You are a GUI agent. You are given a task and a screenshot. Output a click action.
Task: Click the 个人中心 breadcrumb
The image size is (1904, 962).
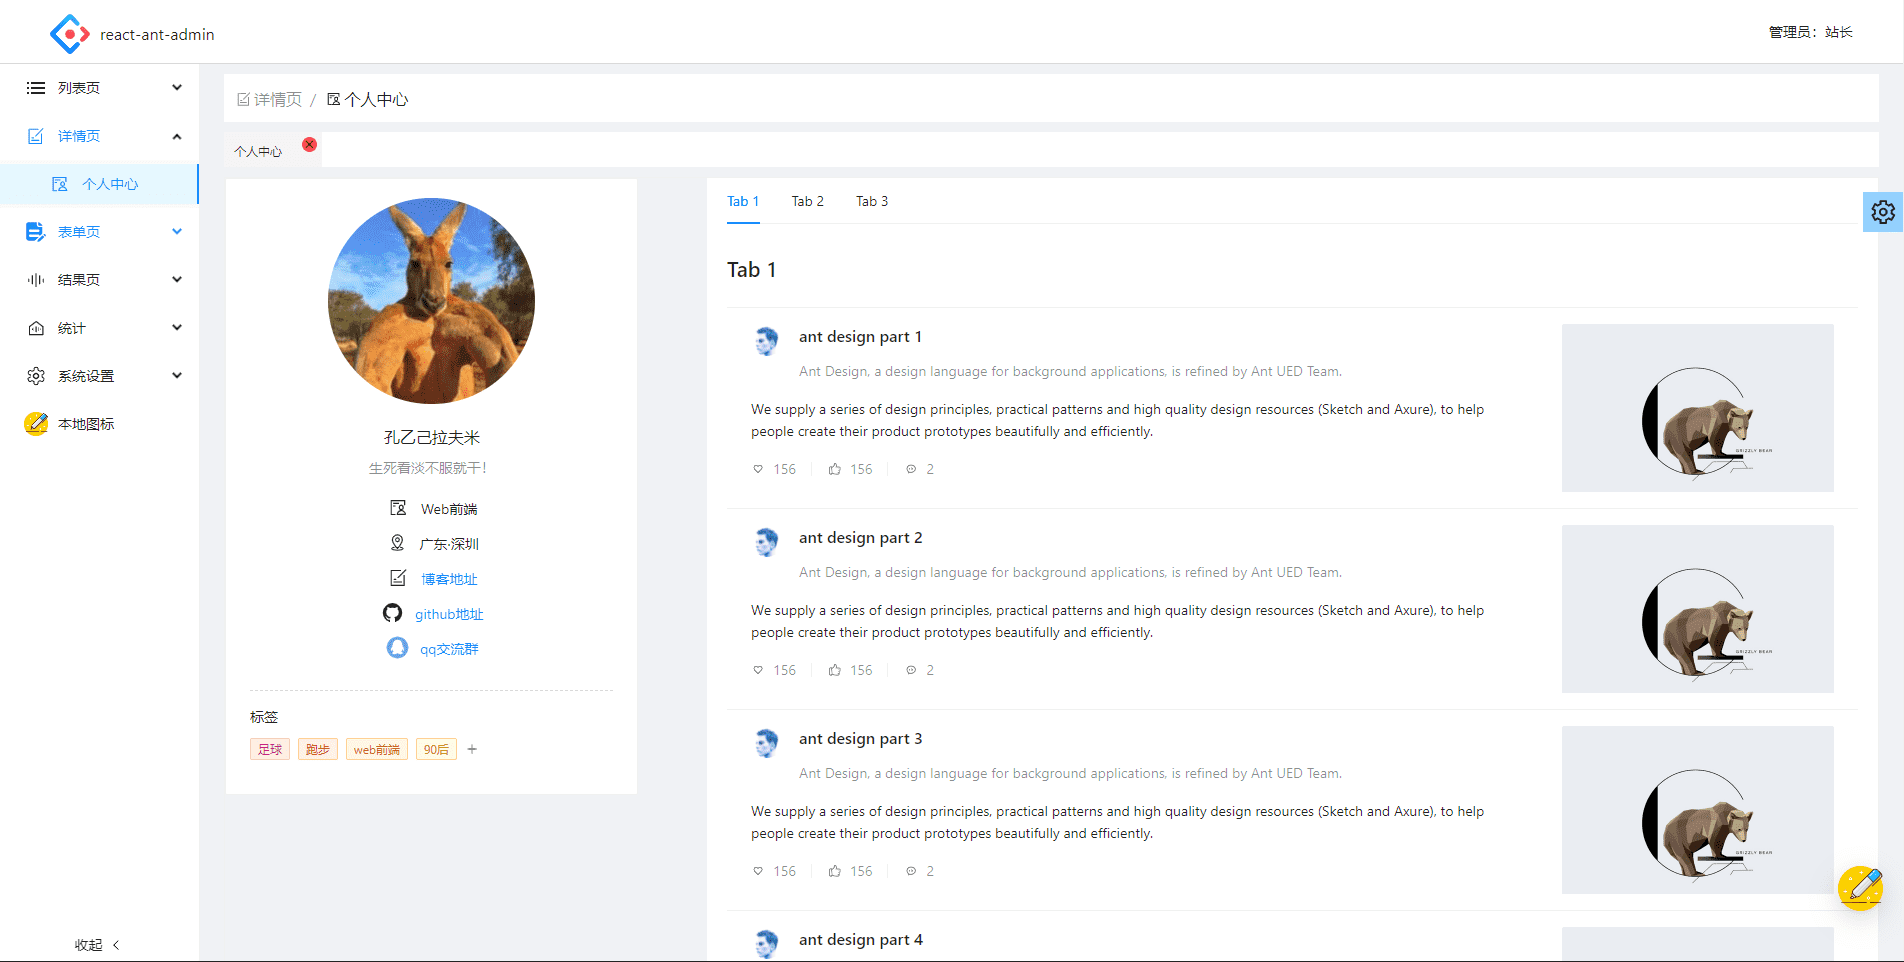pyautogui.click(x=367, y=99)
